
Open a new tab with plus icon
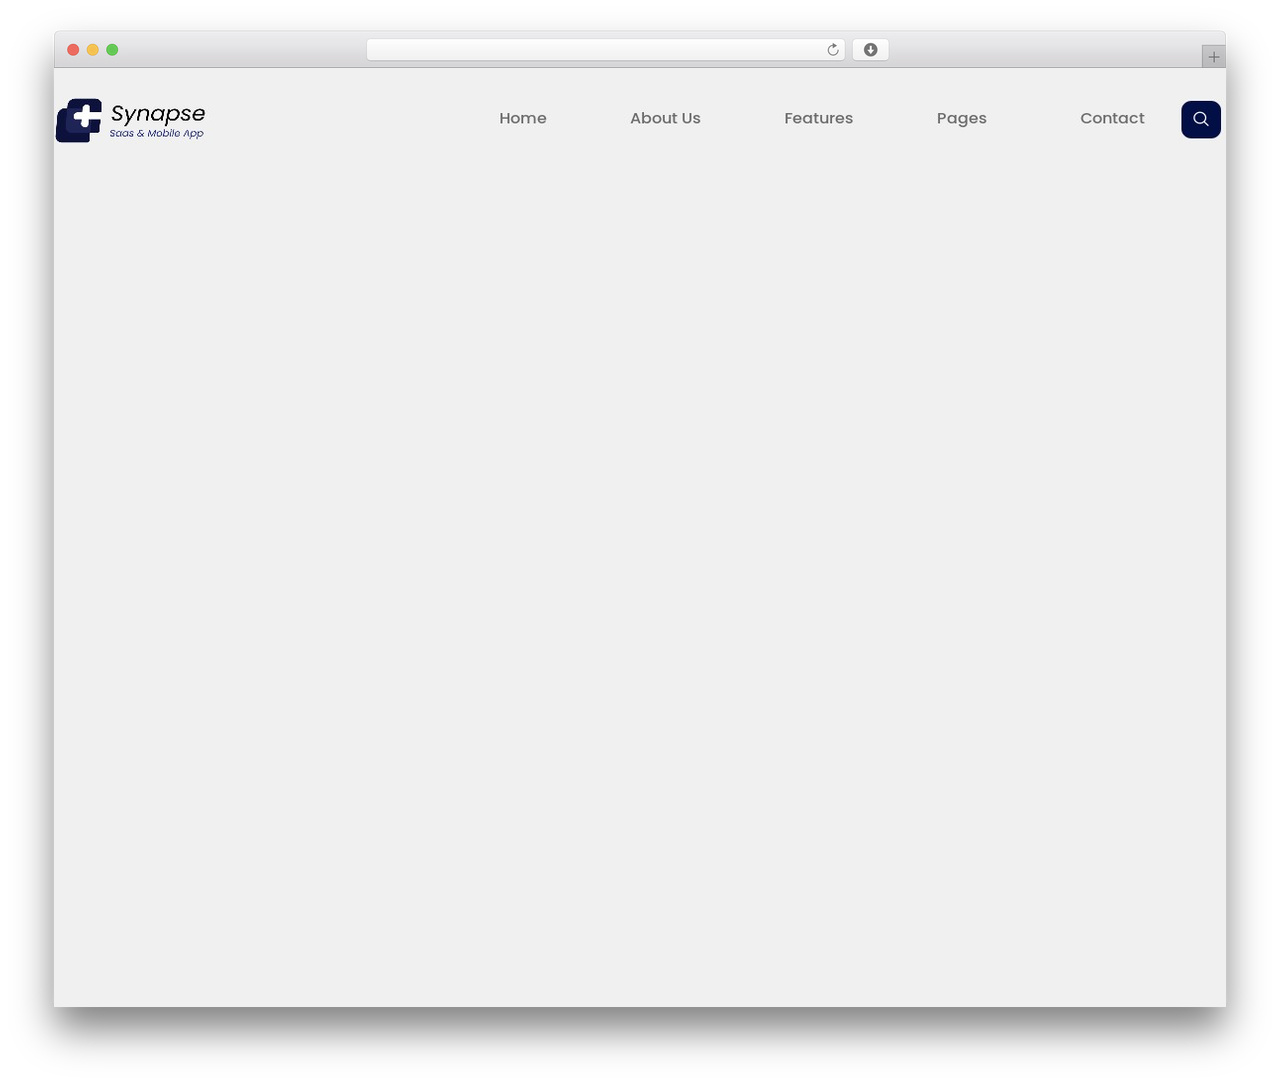coord(1213,57)
